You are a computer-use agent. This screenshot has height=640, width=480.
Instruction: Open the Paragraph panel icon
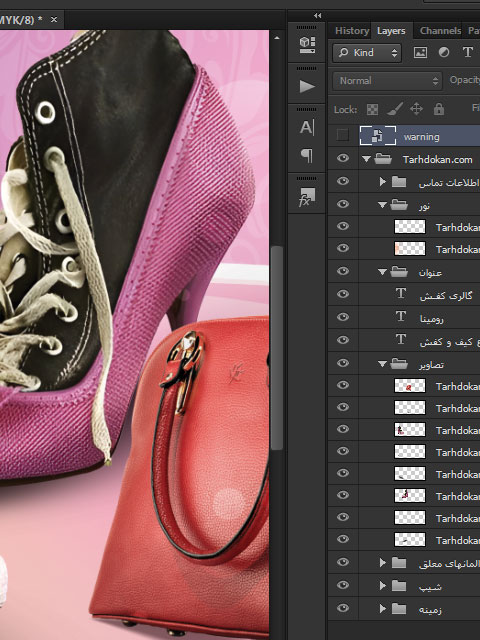(x=307, y=155)
